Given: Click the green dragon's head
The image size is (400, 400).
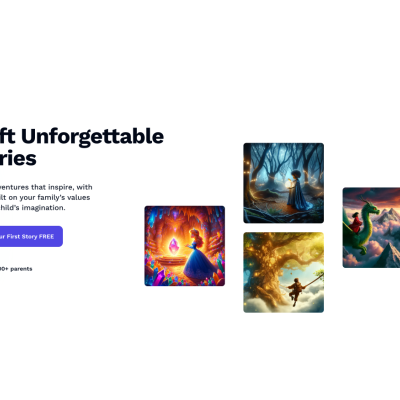Looking at the screenshot, I should point(371,207).
